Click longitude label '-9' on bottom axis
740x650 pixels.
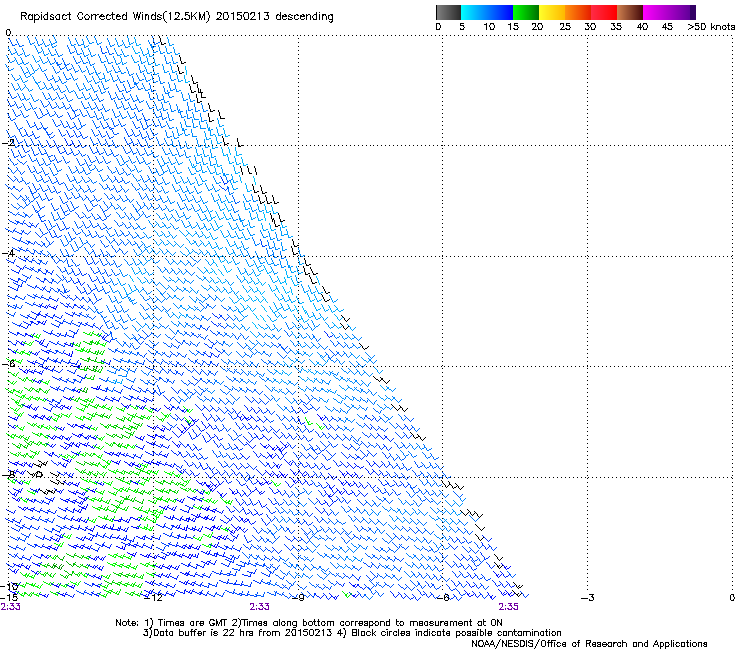[298, 598]
